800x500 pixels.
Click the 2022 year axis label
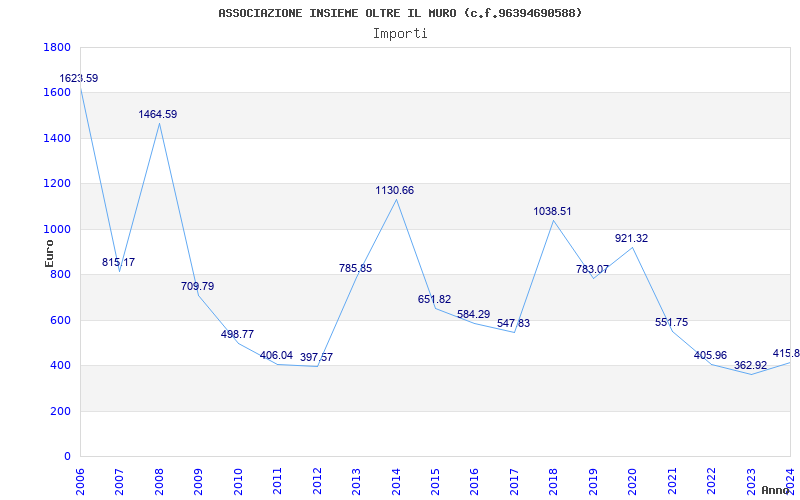coord(712,480)
